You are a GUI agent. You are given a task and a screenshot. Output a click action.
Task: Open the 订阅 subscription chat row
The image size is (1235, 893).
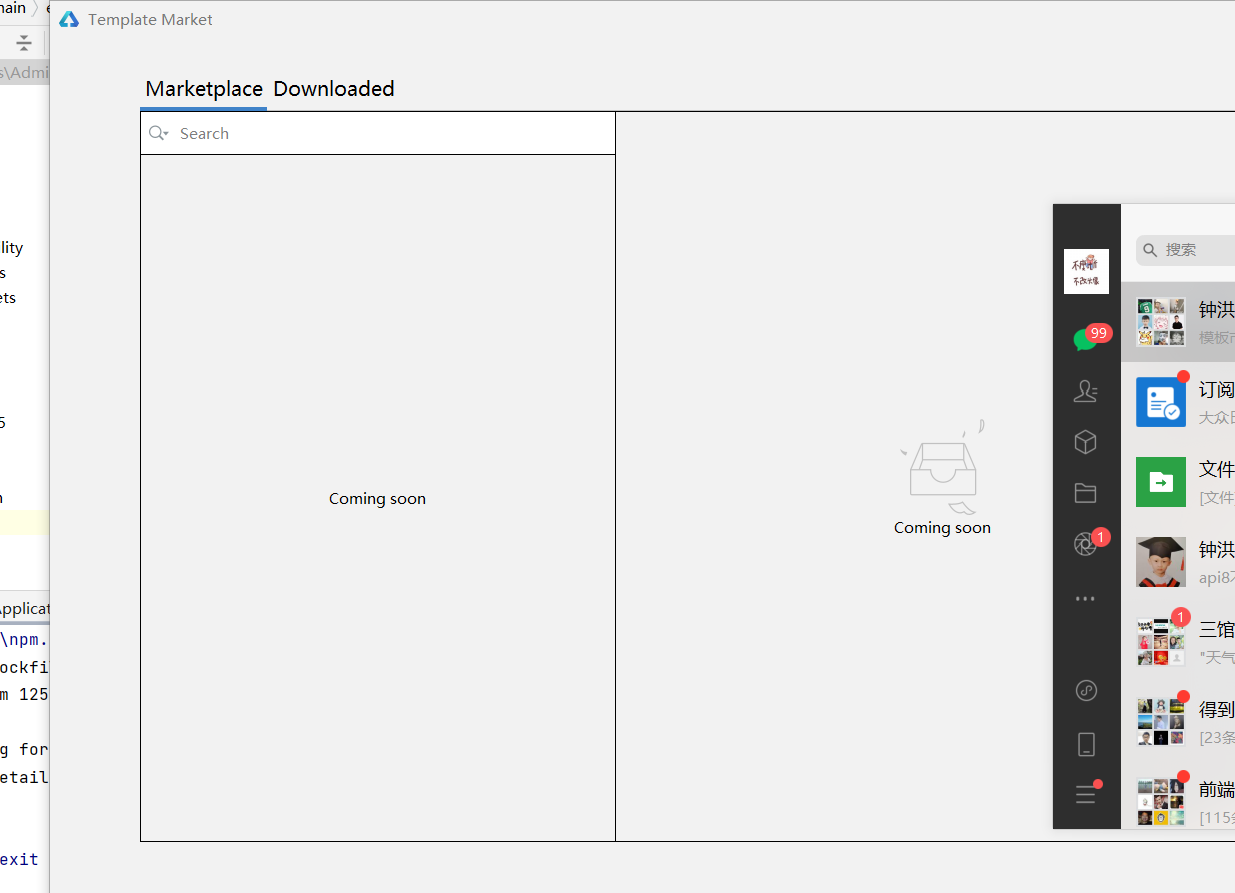pyautogui.click(x=1178, y=401)
